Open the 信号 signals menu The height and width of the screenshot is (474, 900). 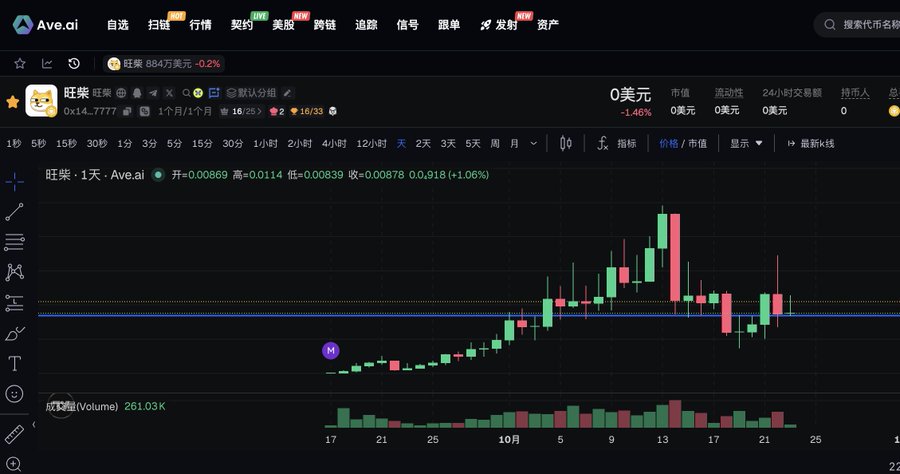tap(408, 25)
